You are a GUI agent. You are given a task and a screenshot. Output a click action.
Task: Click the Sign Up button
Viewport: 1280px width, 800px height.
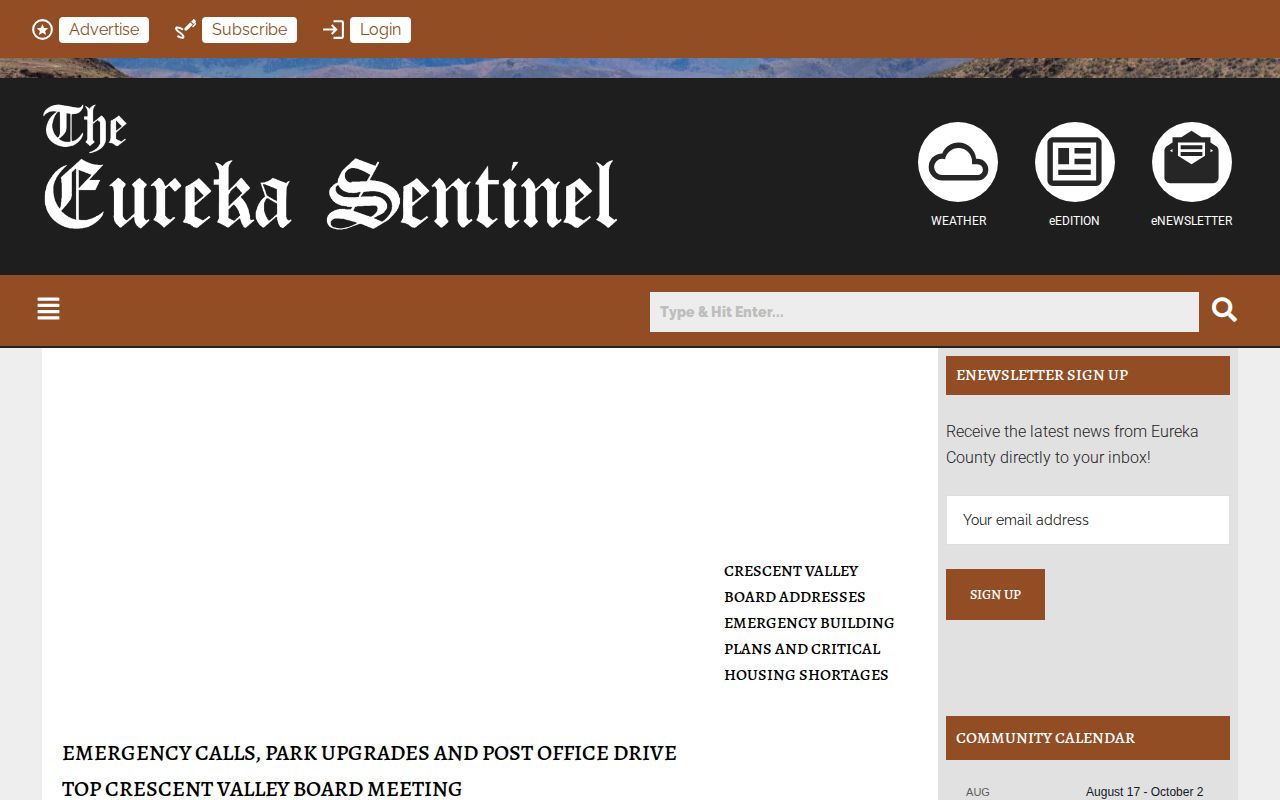[995, 594]
